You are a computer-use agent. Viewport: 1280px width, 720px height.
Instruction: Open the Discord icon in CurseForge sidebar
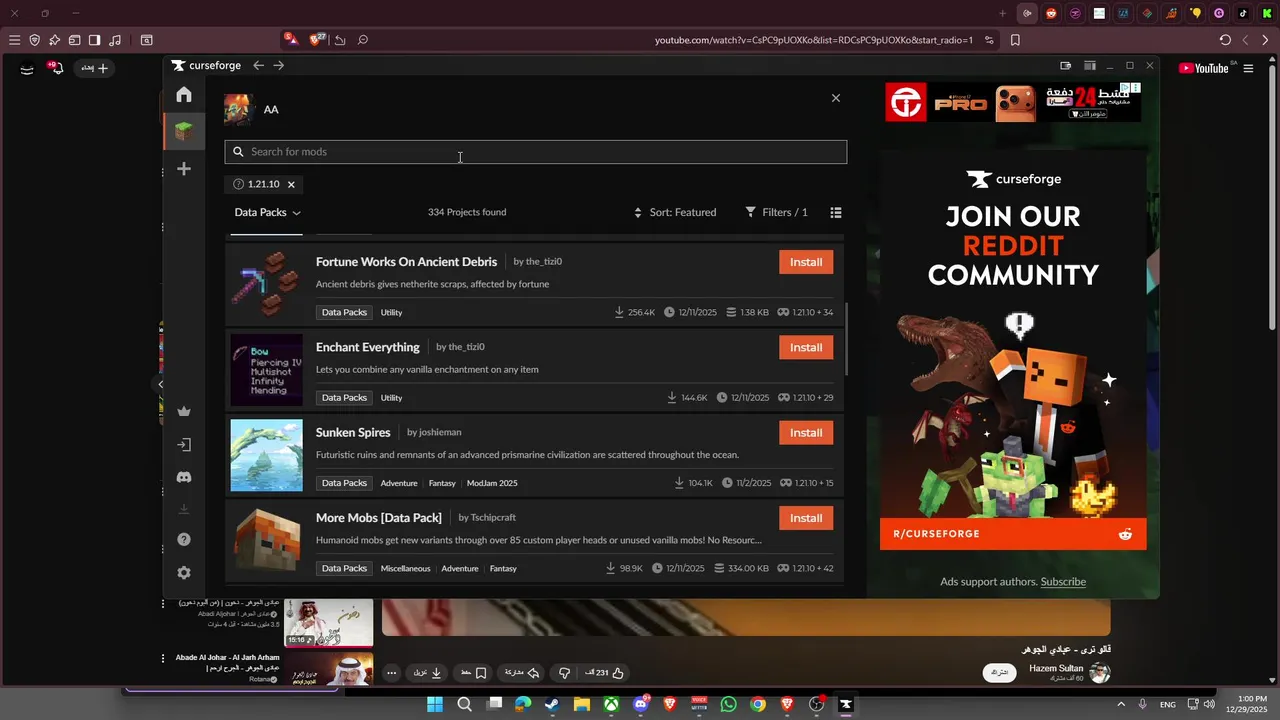coord(184,478)
